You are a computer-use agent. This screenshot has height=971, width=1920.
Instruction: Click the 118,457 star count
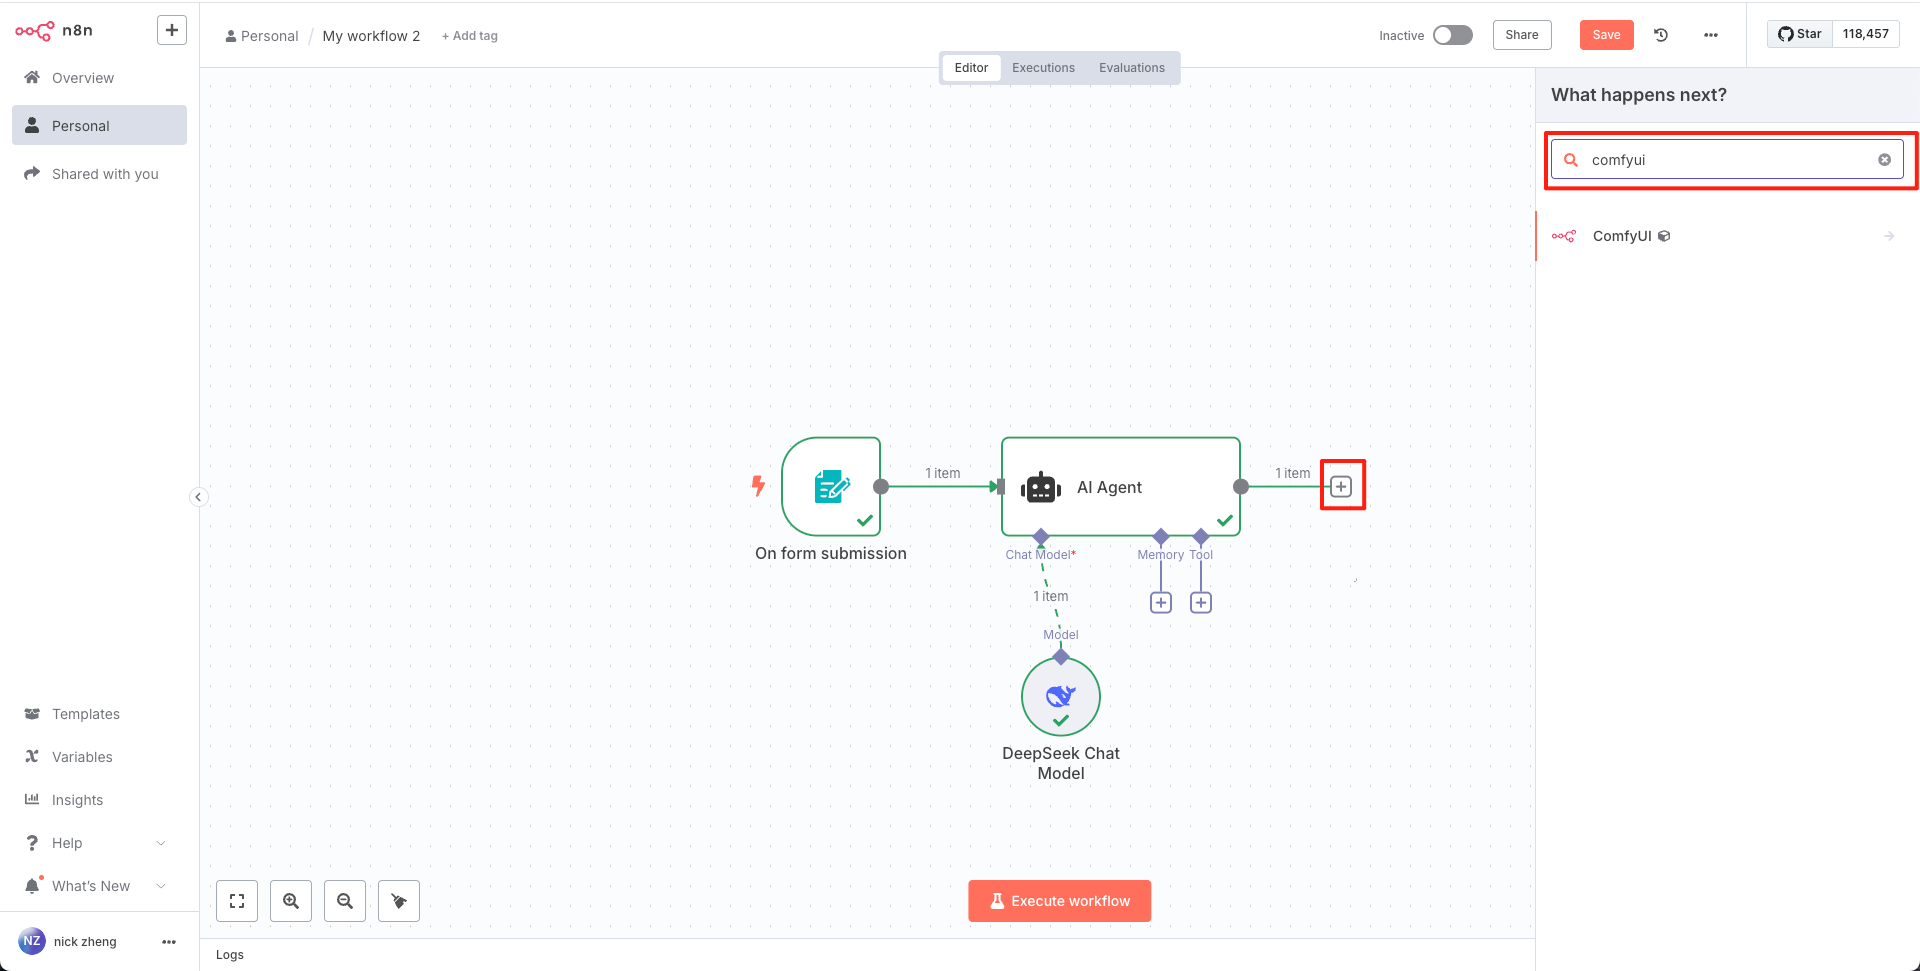pos(1866,34)
